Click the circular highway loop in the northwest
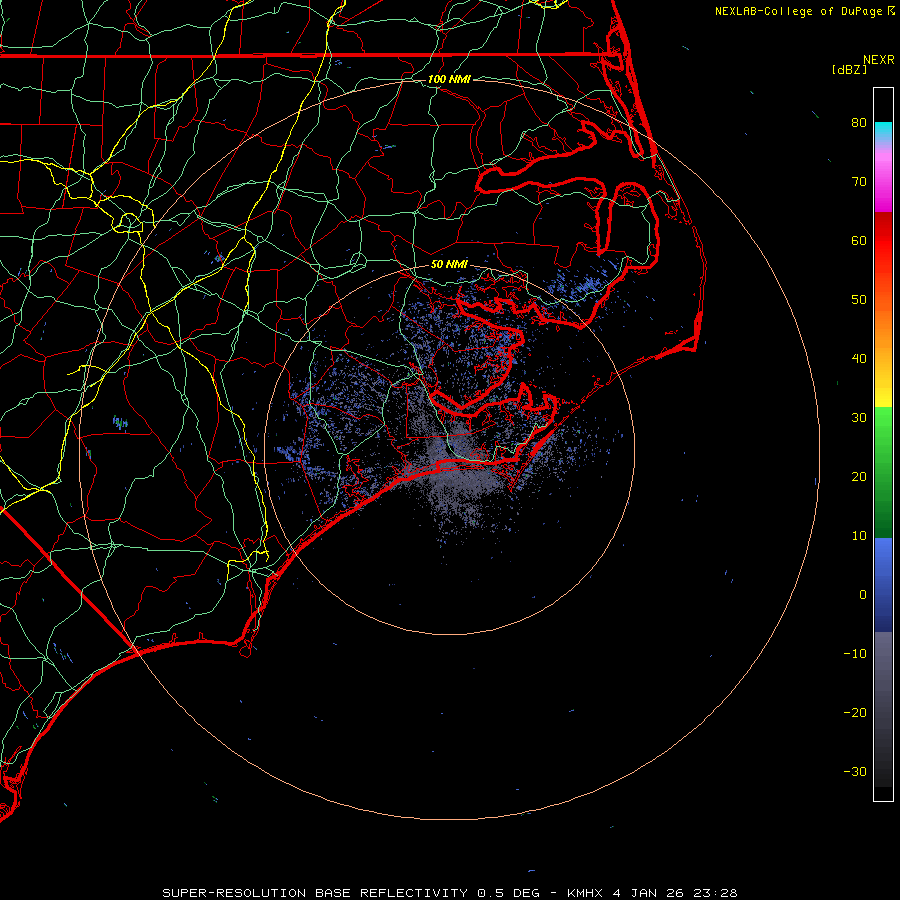Screen dimensions: 900x900 pyautogui.click(x=129, y=222)
